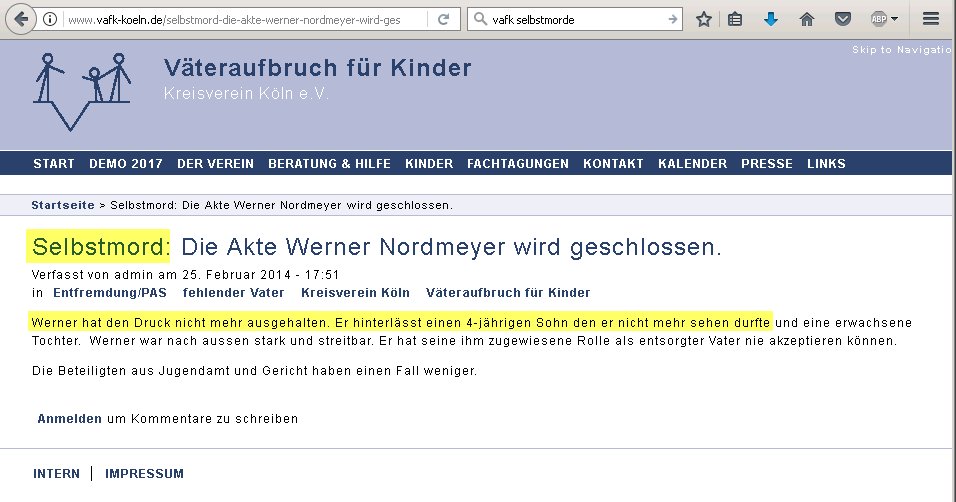The width and height of the screenshot is (956, 502).
Task: Click Anmelden to log in for comments
Action: pyautogui.click(x=70, y=418)
